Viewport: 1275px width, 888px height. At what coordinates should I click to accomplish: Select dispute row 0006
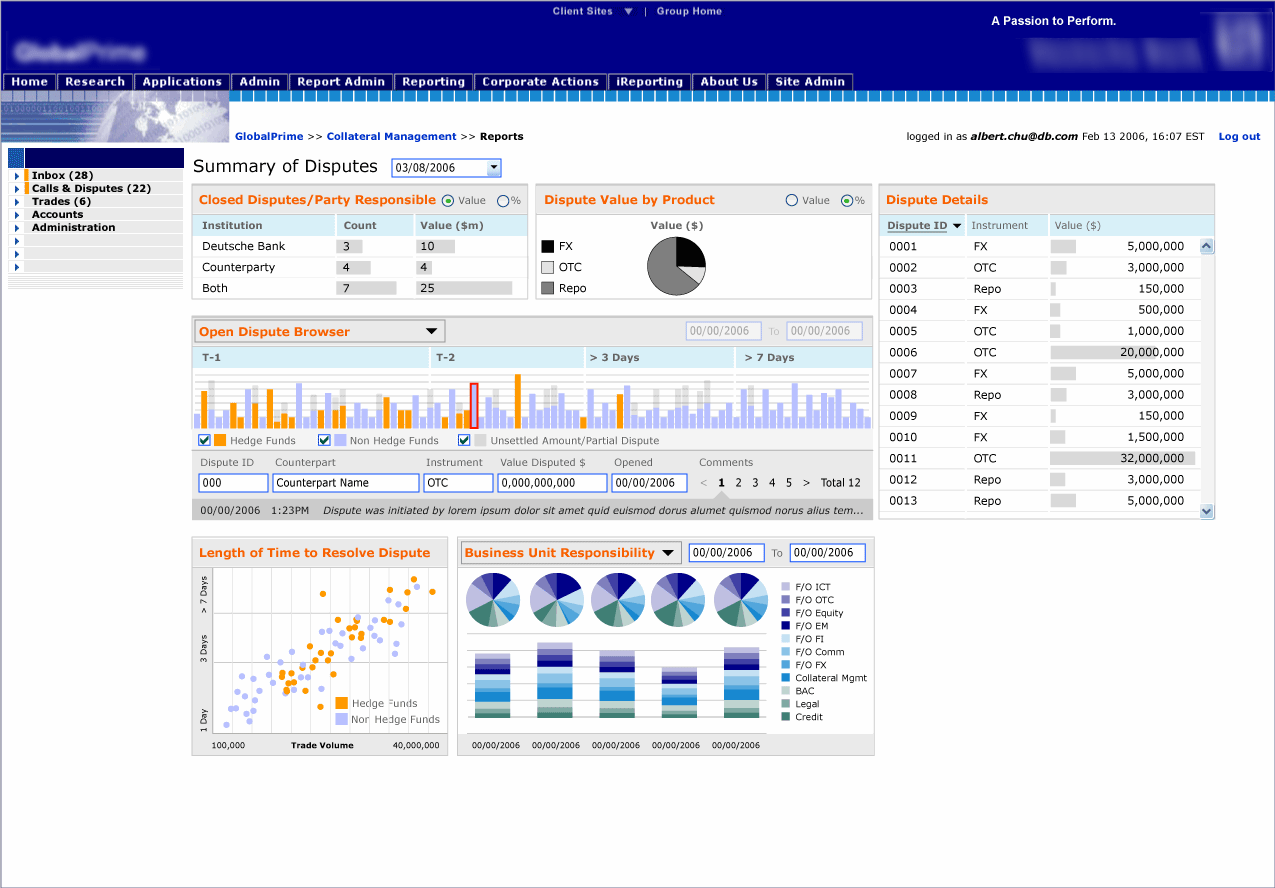click(1040, 352)
